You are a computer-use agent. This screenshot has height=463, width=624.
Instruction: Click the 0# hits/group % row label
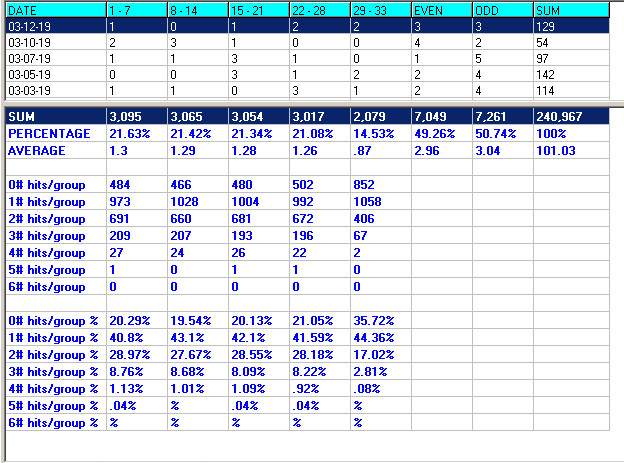click(x=53, y=321)
